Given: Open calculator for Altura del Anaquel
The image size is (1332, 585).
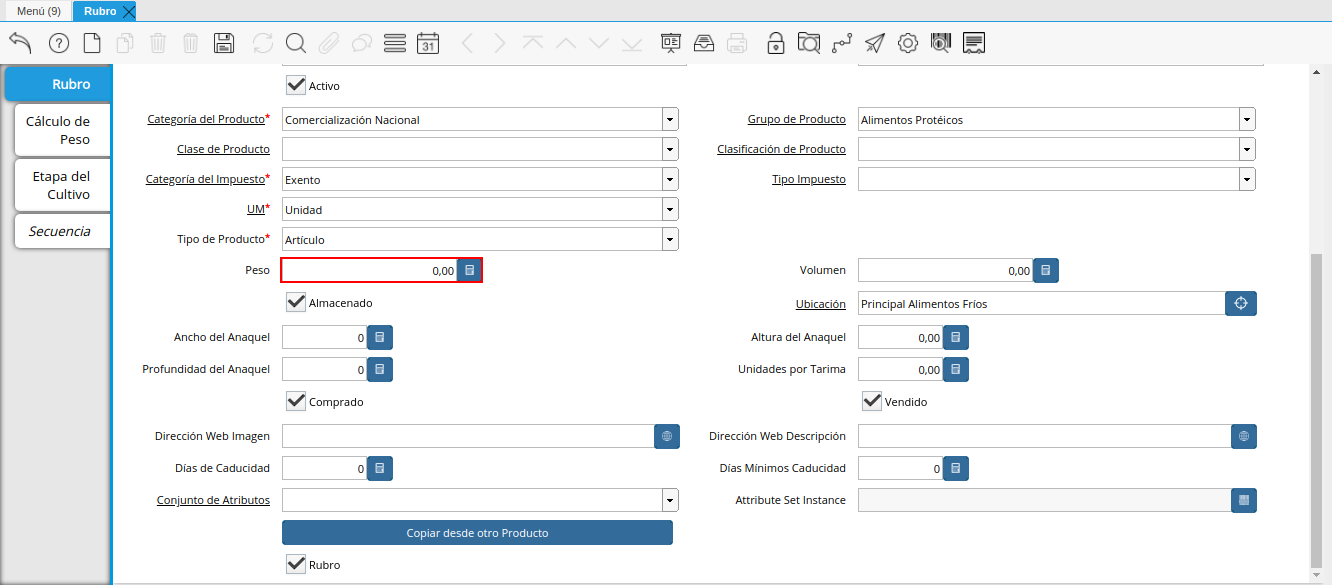Looking at the screenshot, I should click(x=955, y=338).
